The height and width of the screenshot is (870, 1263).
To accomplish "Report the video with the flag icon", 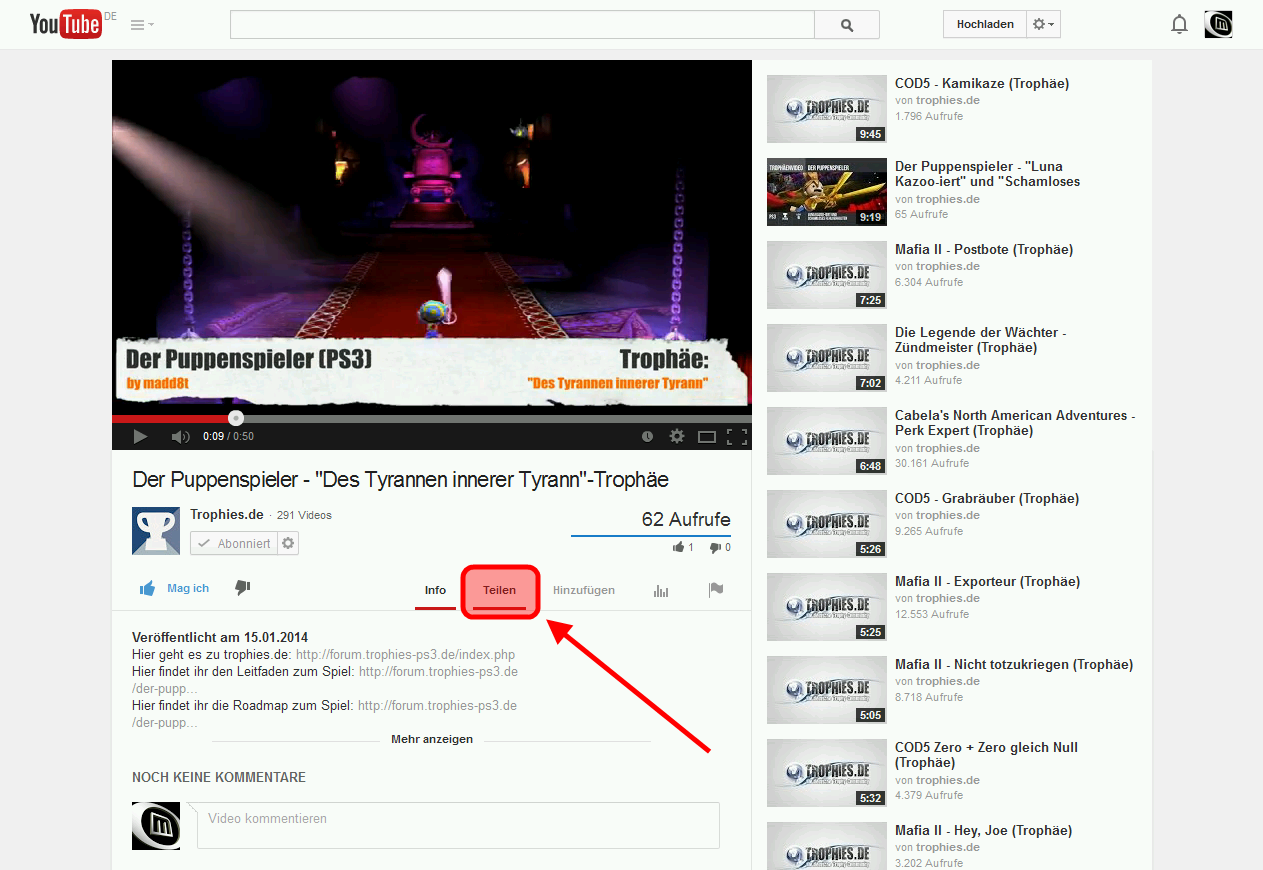I will click(716, 590).
